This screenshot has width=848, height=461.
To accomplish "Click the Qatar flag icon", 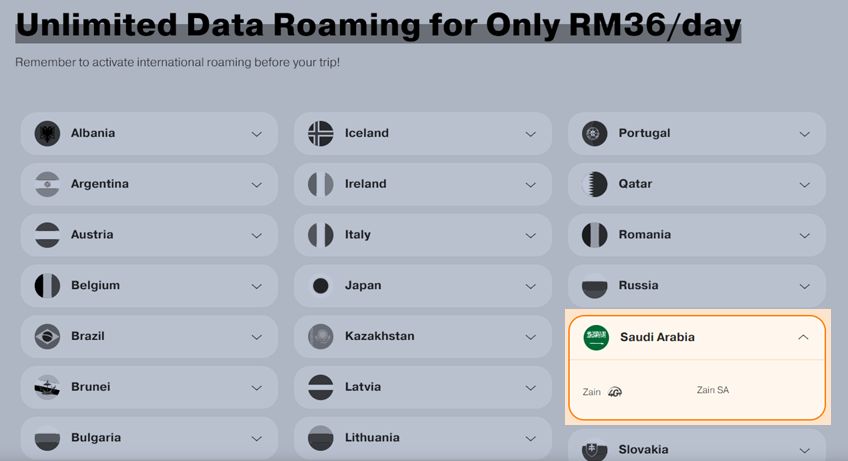I will pyautogui.click(x=594, y=184).
